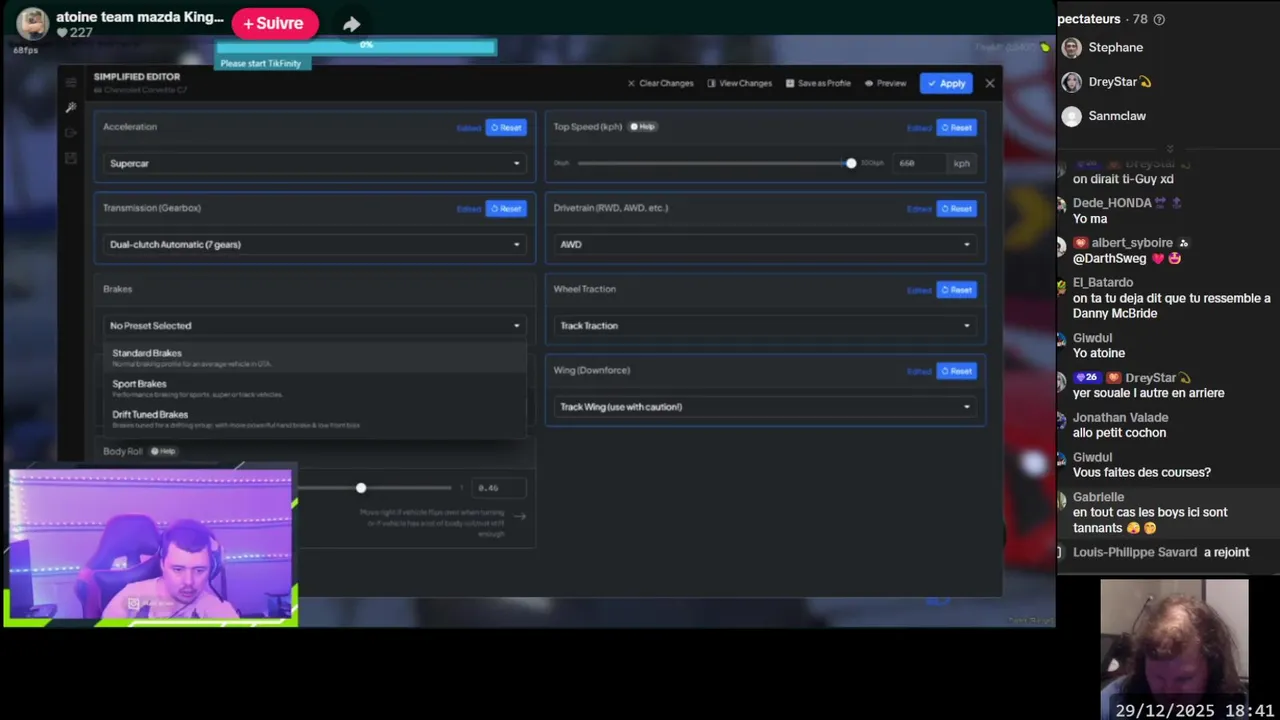Click the Help badge beside Body Roll
Screen dimensions: 1280x720
(x=163, y=451)
